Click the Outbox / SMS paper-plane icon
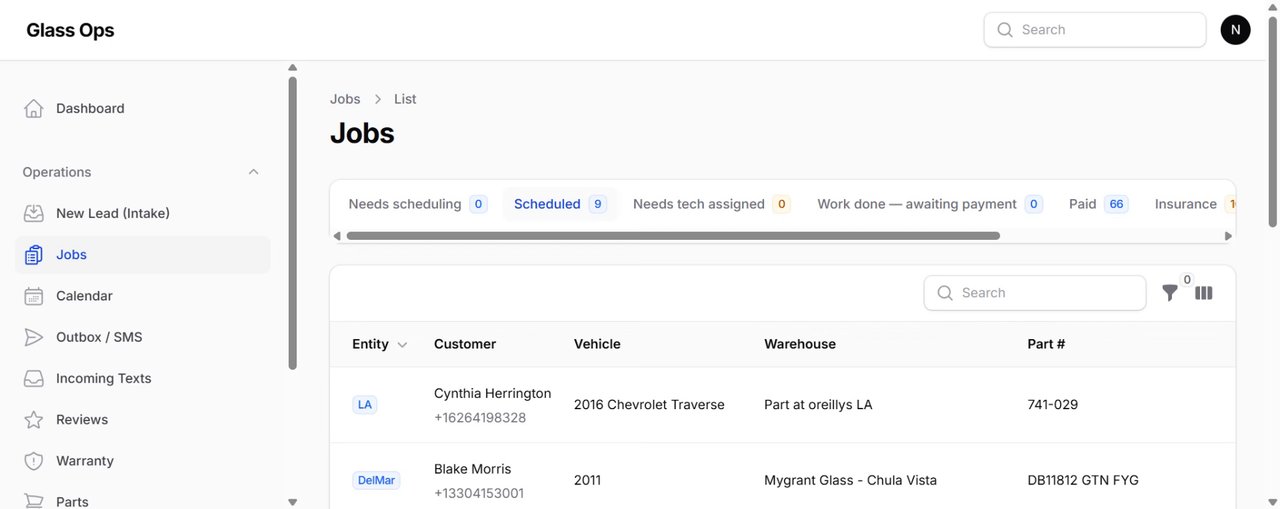The image size is (1280, 509). pos(34,337)
